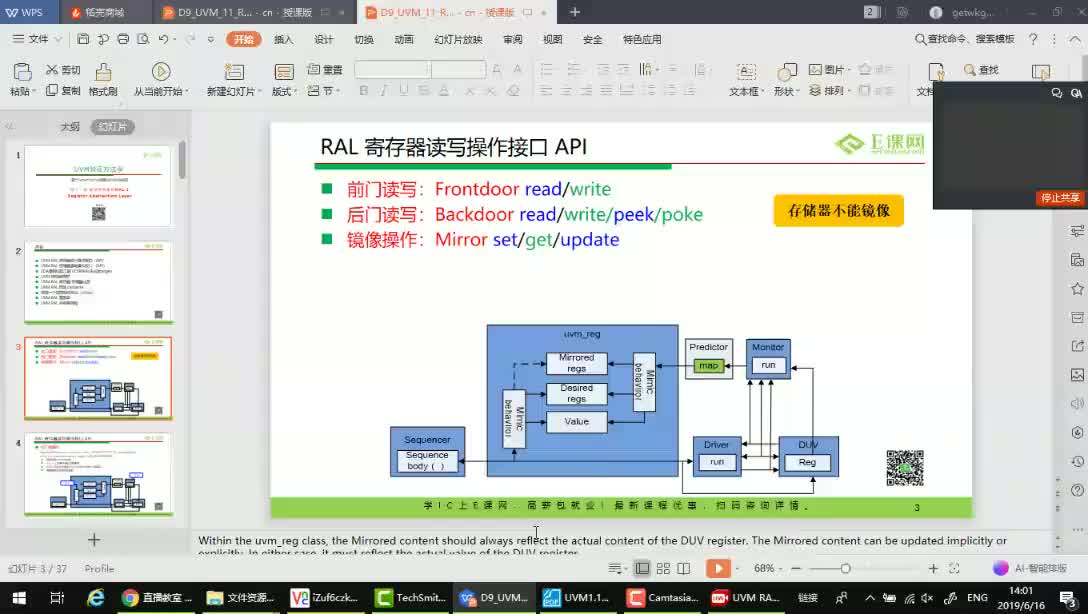
Task: Click the Arrange (排列) icon
Action: click(x=815, y=90)
